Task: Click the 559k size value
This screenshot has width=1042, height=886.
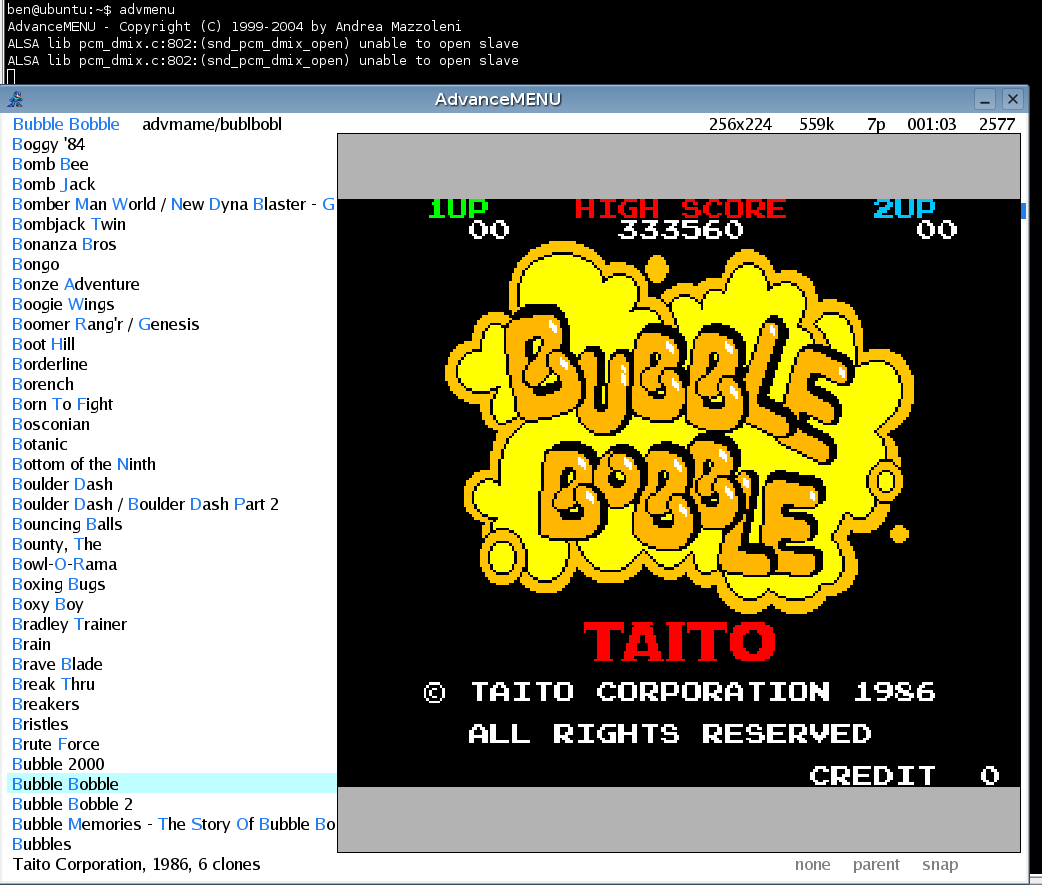Action: point(817,124)
